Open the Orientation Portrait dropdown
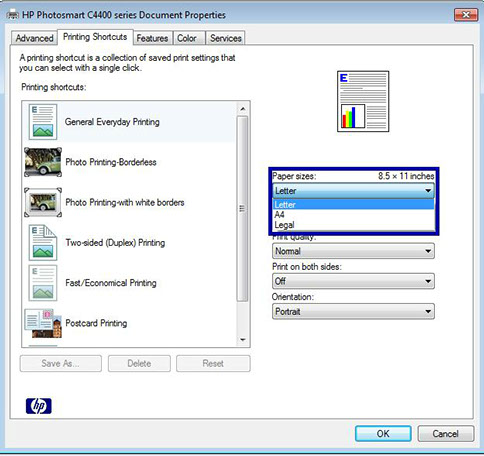This screenshot has height=456, width=484. tap(353, 312)
